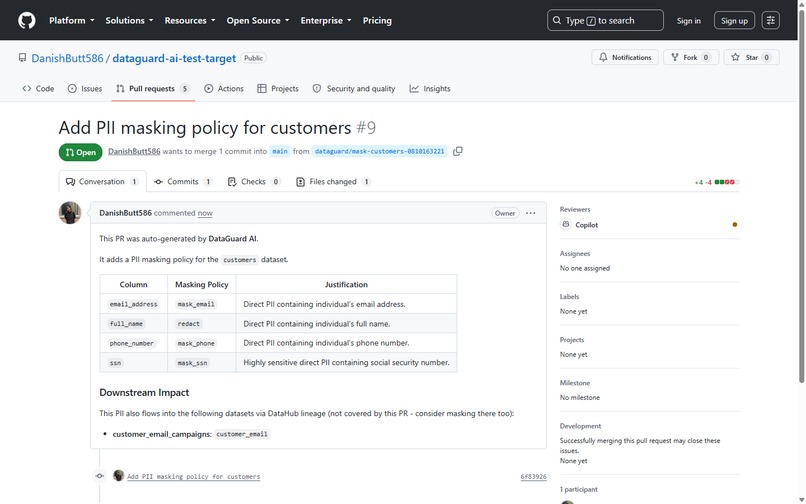
Task: Switch to the Issues tab
Action: (x=85, y=88)
